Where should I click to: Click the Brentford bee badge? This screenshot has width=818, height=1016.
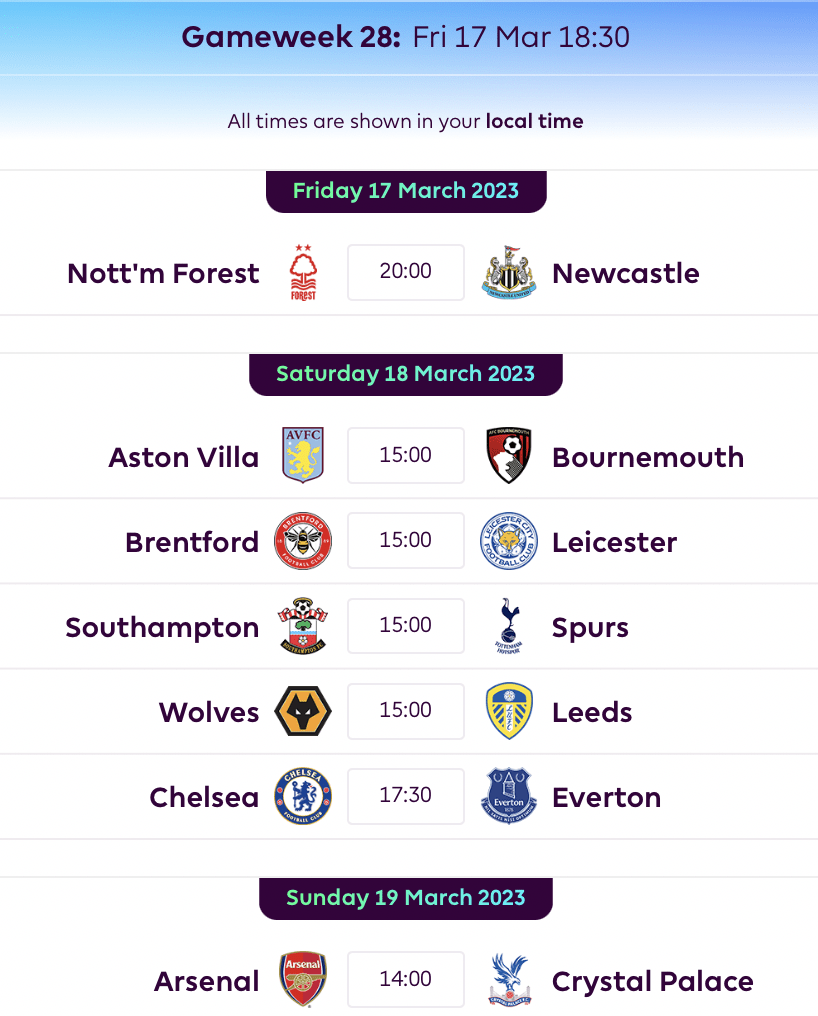(x=303, y=540)
